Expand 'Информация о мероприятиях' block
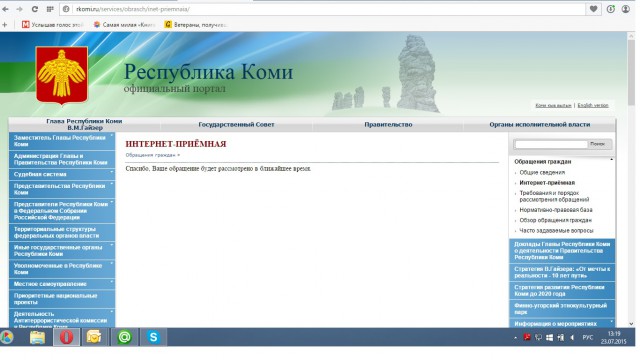 [562, 323]
